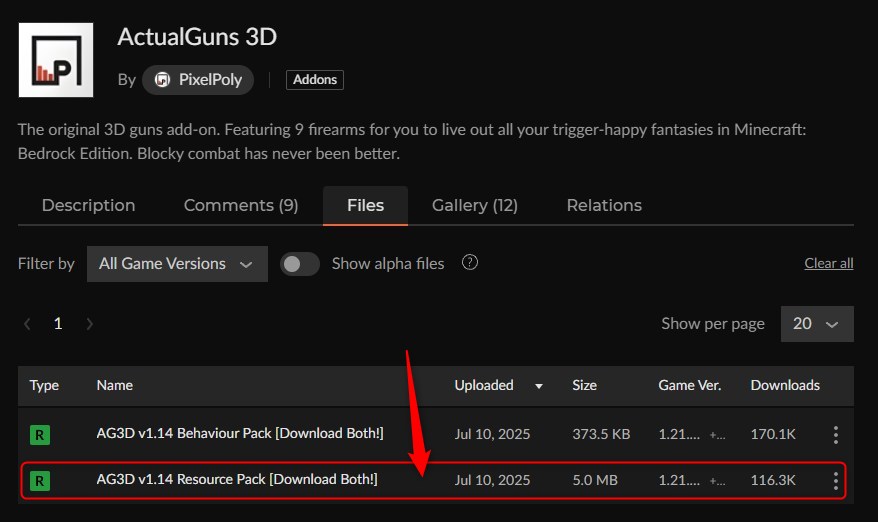878x522 pixels.
Task: Switch to the Comments (9) tab
Action: (241, 206)
